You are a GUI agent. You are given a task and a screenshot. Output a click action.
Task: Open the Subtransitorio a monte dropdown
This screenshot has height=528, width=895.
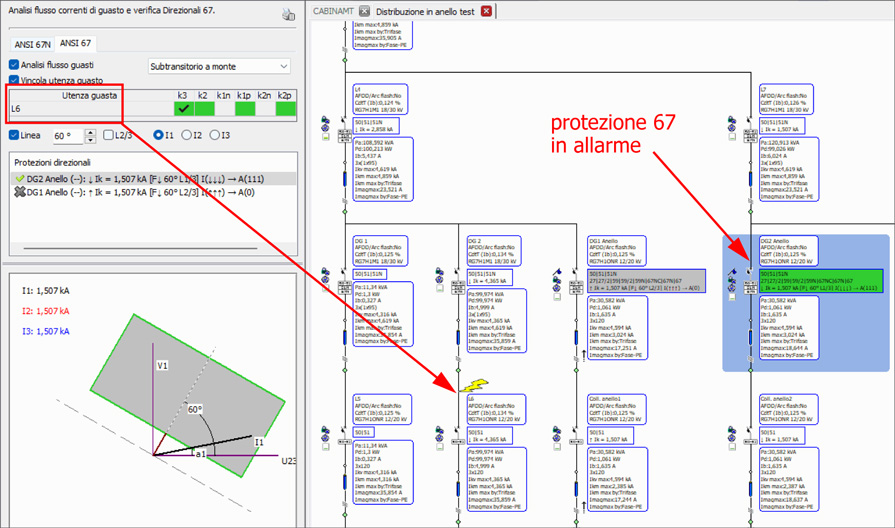point(219,66)
